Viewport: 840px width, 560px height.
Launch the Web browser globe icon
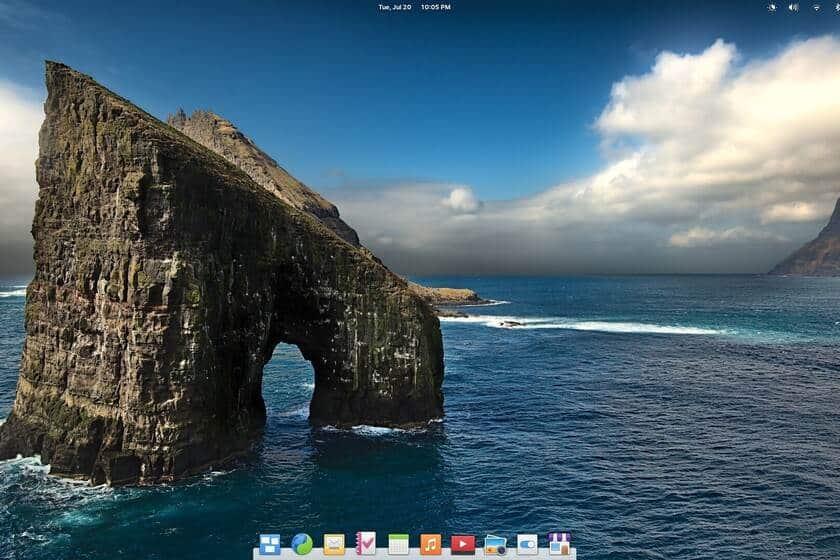coord(302,544)
